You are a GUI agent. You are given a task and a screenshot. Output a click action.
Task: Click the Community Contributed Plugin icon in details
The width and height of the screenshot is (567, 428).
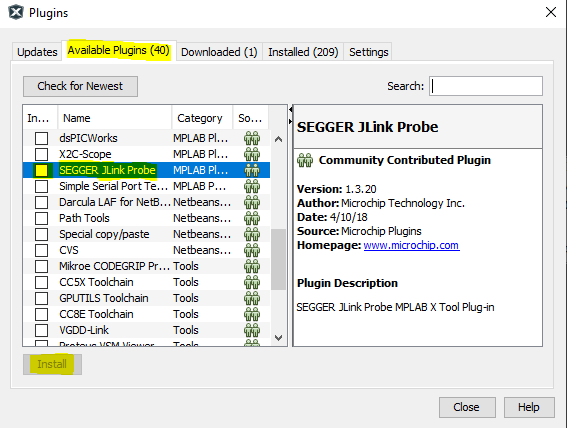pos(305,160)
